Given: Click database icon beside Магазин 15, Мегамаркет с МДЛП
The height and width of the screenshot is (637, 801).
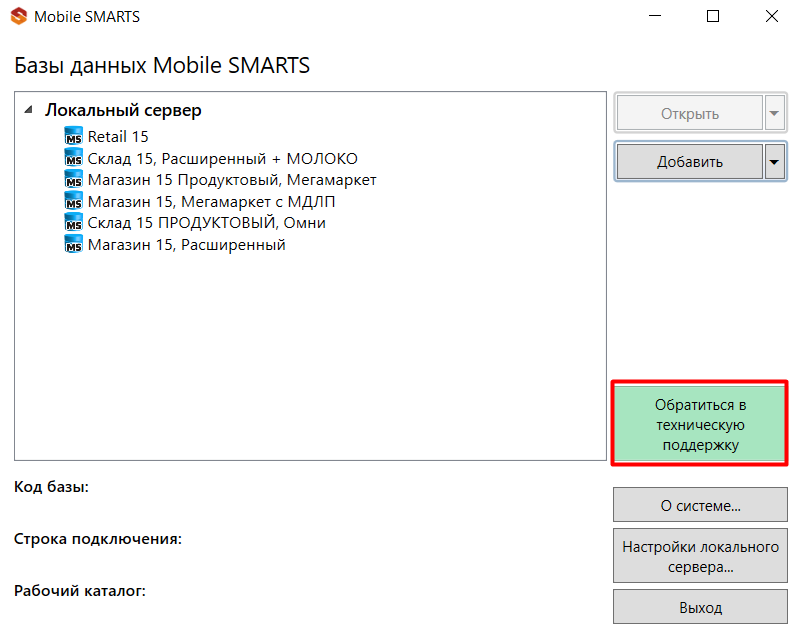Looking at the screenshot, I should click(x=74, y=201).
